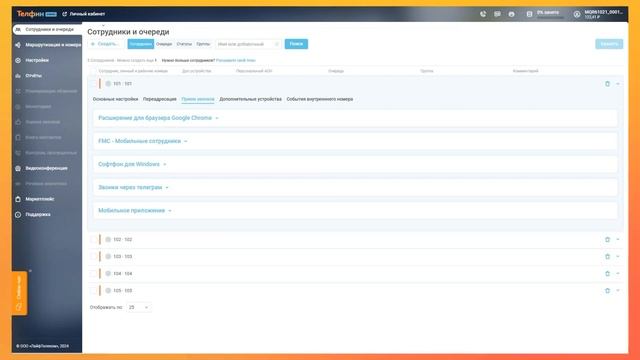Tick the checkbox for employee 103

pos(93,257)
